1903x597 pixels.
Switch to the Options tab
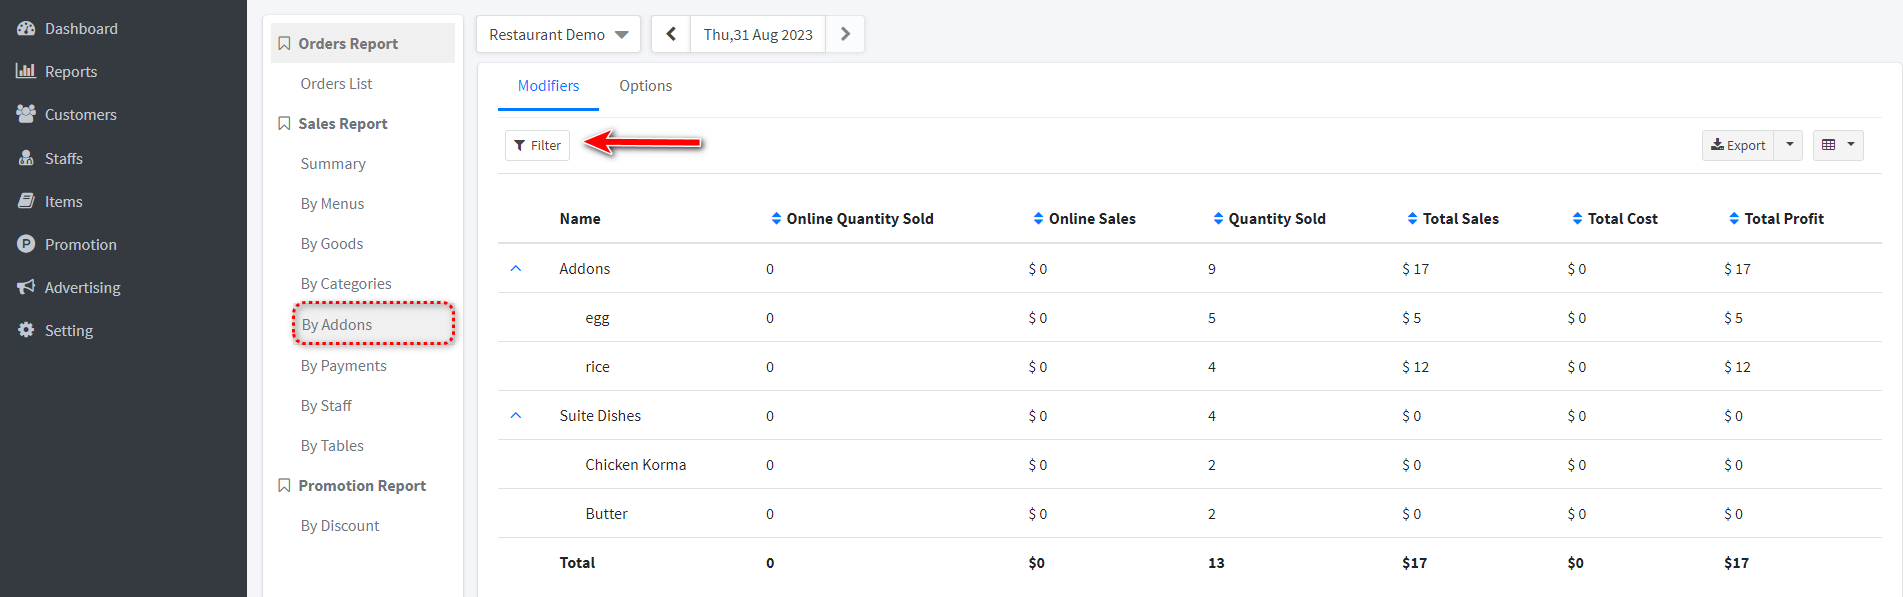pyautogui.click(x=645, y=86)
